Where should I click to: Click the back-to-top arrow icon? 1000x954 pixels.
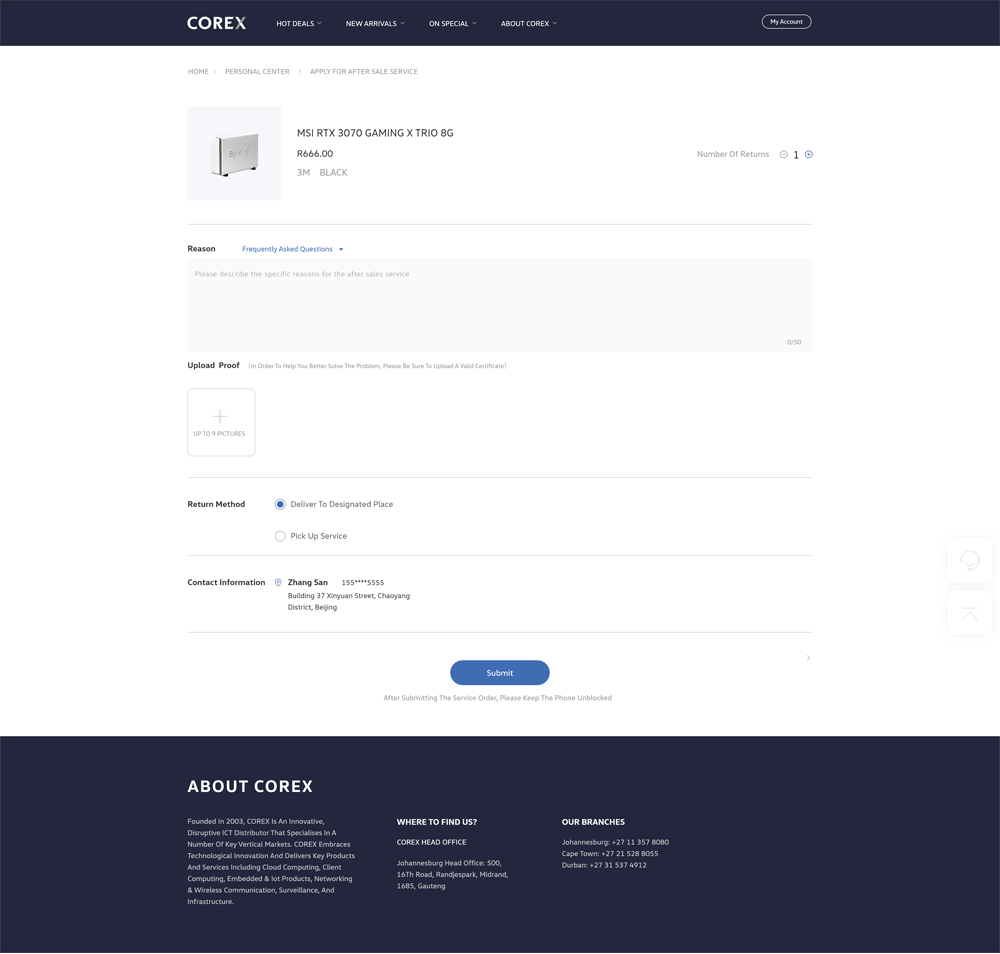click(970, 613)
